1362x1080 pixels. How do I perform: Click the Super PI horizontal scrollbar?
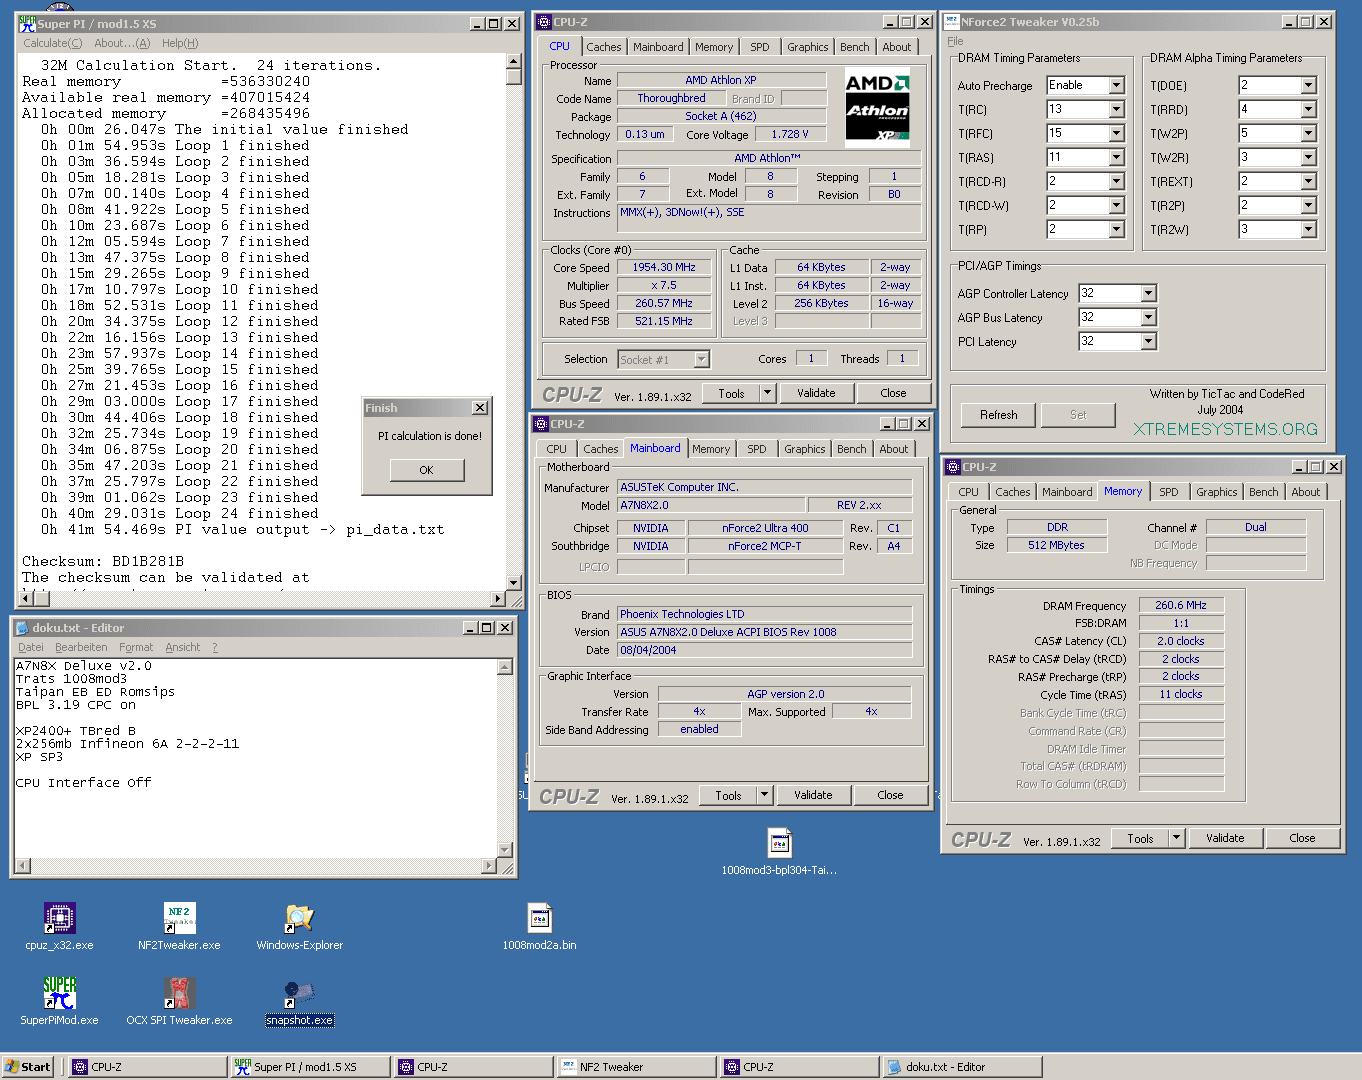pyautogui.click(x=263, y=599)
